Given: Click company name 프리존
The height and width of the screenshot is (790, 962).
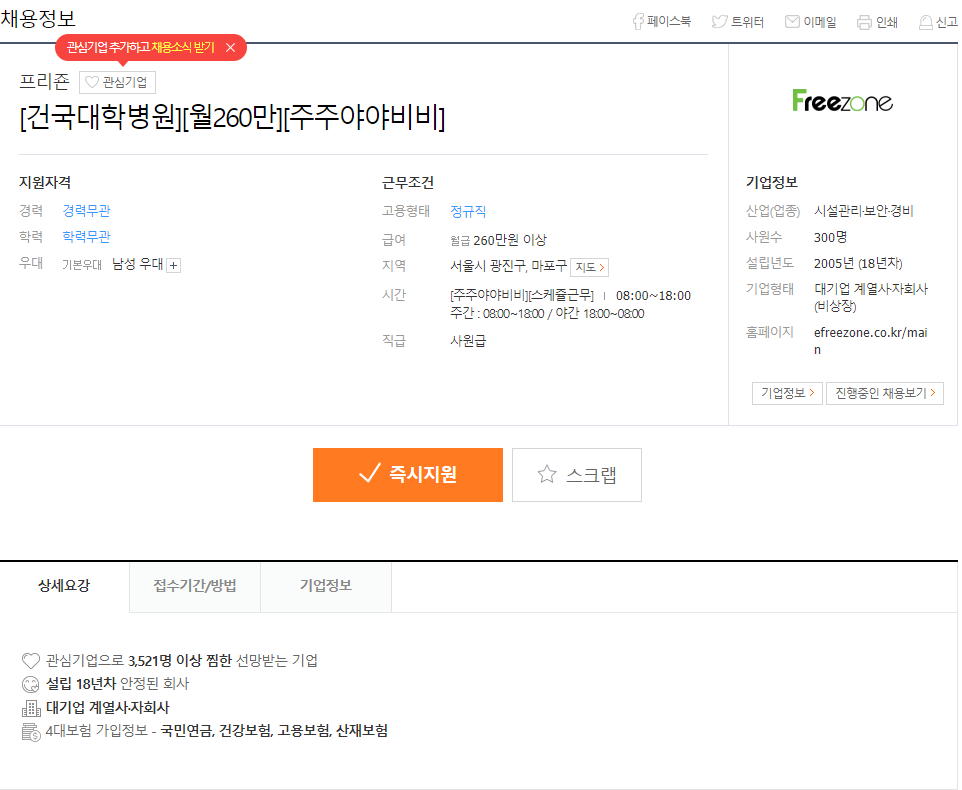Looking at the screenshot, I should [x=44, y=82].
